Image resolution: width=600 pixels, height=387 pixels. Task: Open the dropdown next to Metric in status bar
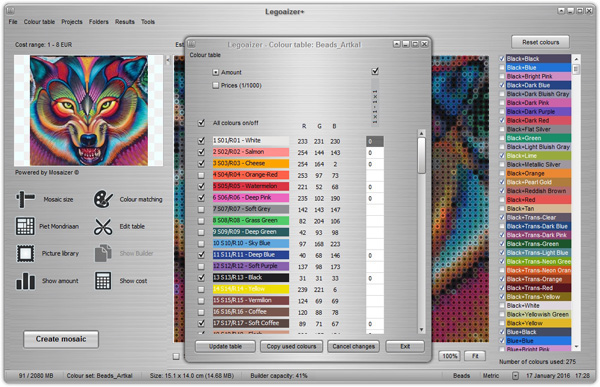[515, 376]
